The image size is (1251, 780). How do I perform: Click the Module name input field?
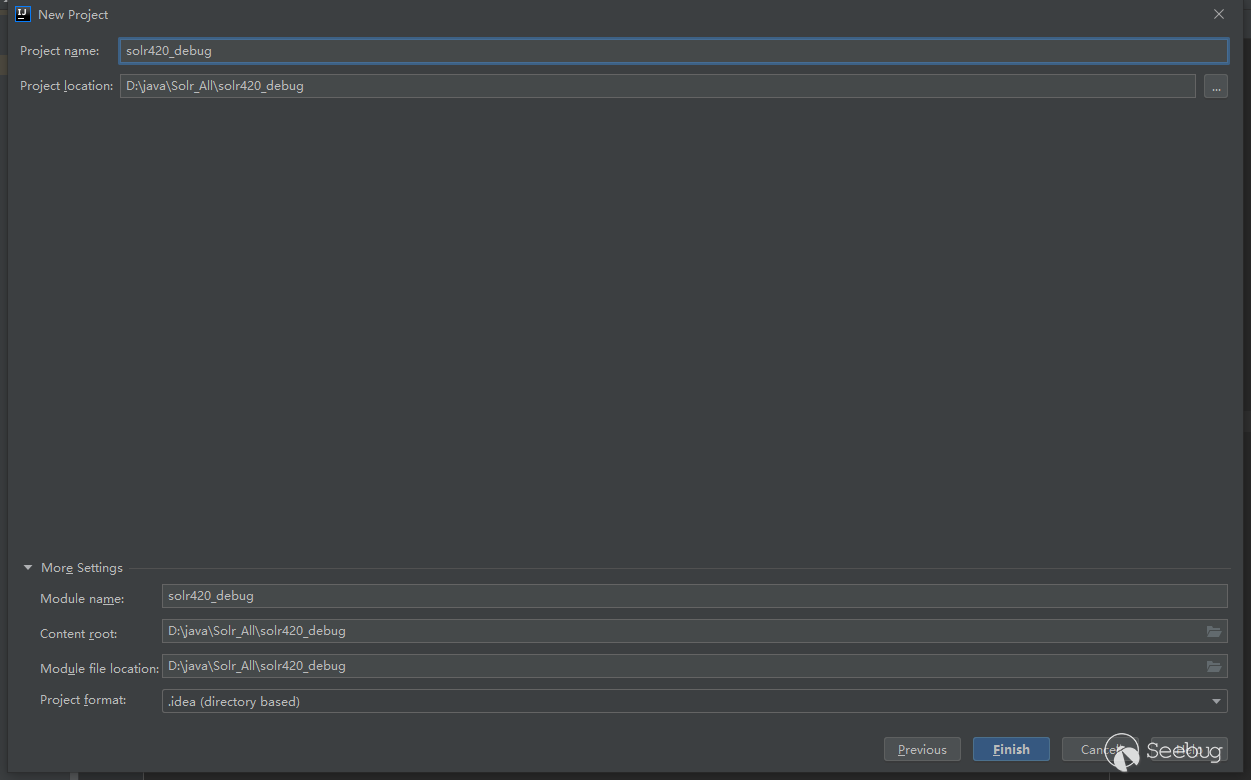[x=694, y=596]
